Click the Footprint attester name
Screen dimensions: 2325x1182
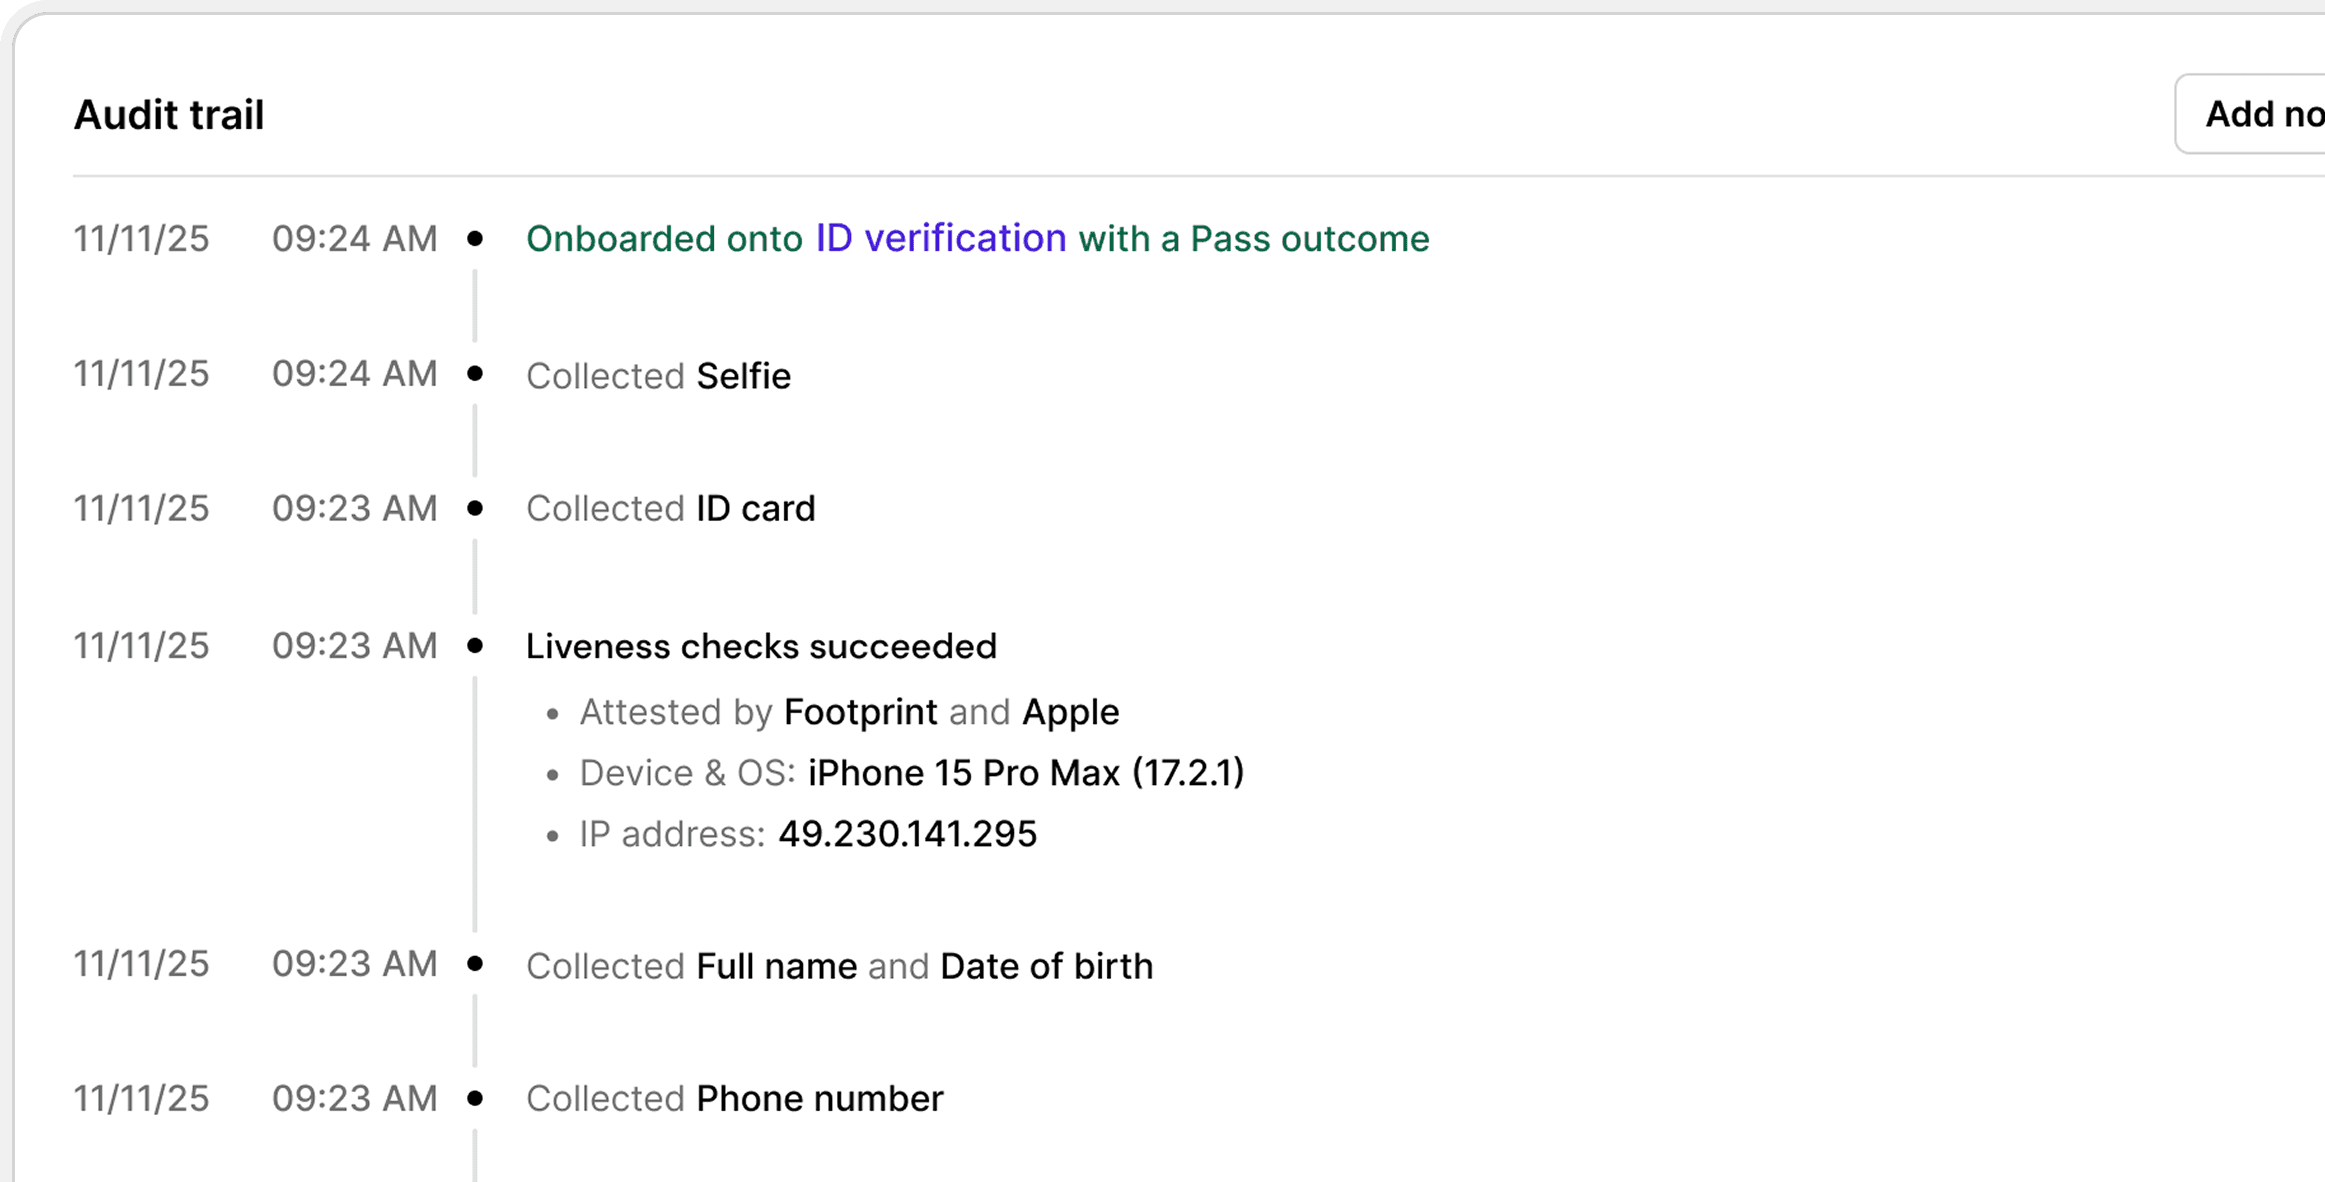[x=860, y=712]
